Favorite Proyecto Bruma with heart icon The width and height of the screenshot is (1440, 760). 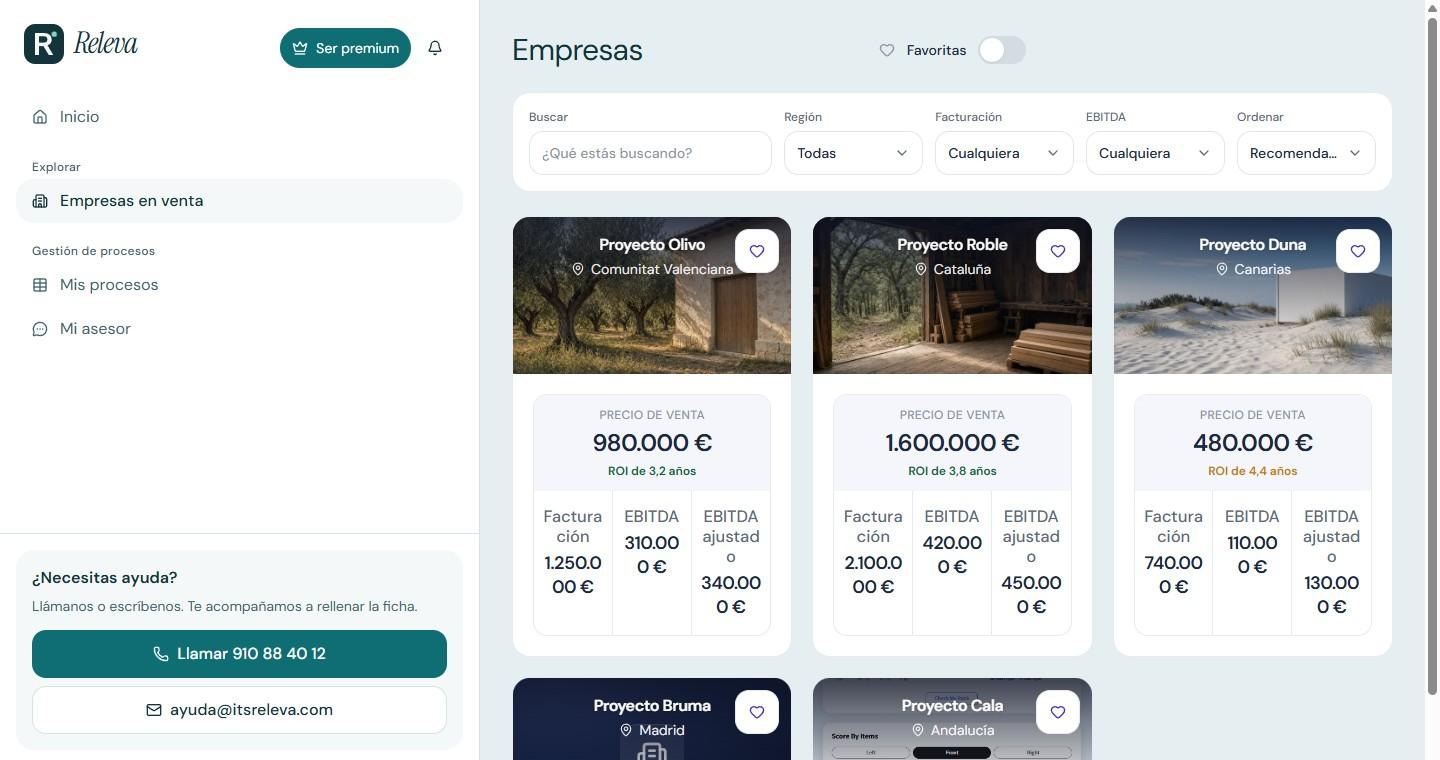tap(757, 712)
